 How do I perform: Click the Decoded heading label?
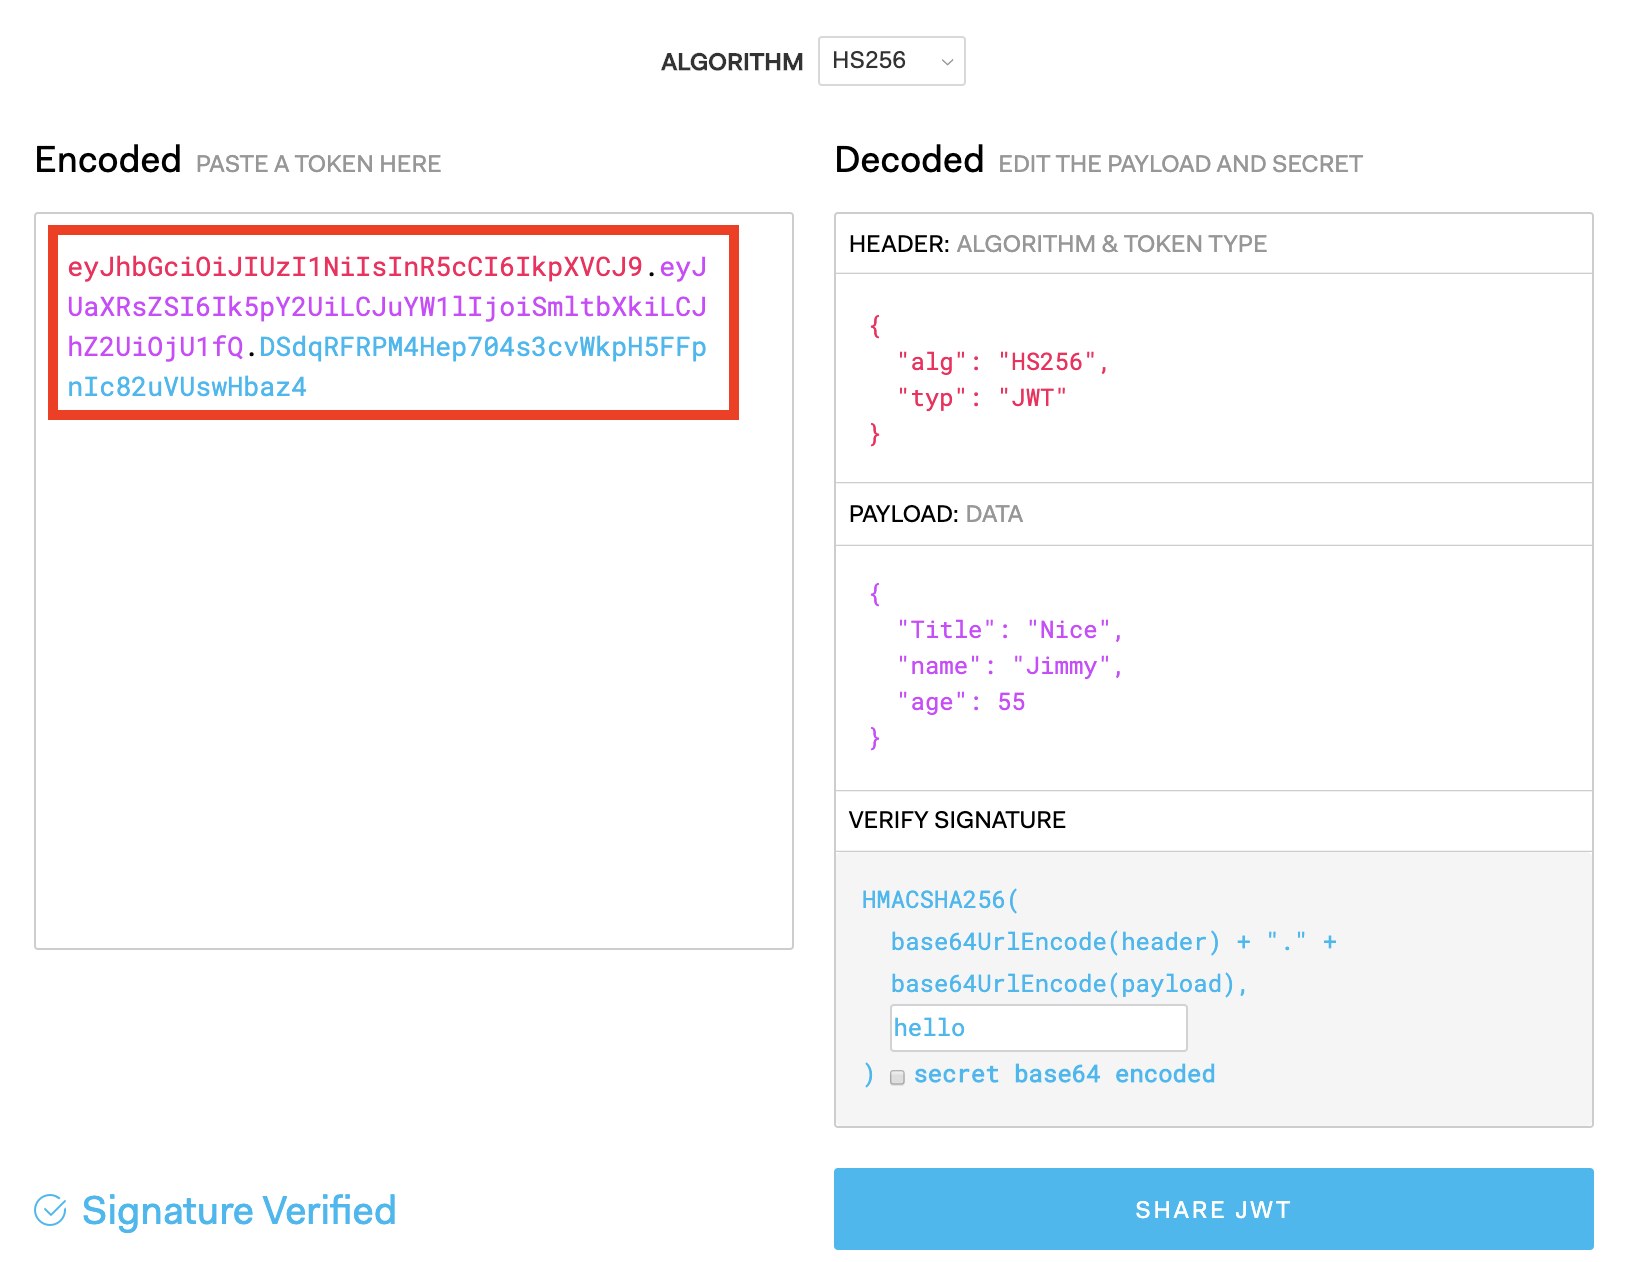[909, 160]
